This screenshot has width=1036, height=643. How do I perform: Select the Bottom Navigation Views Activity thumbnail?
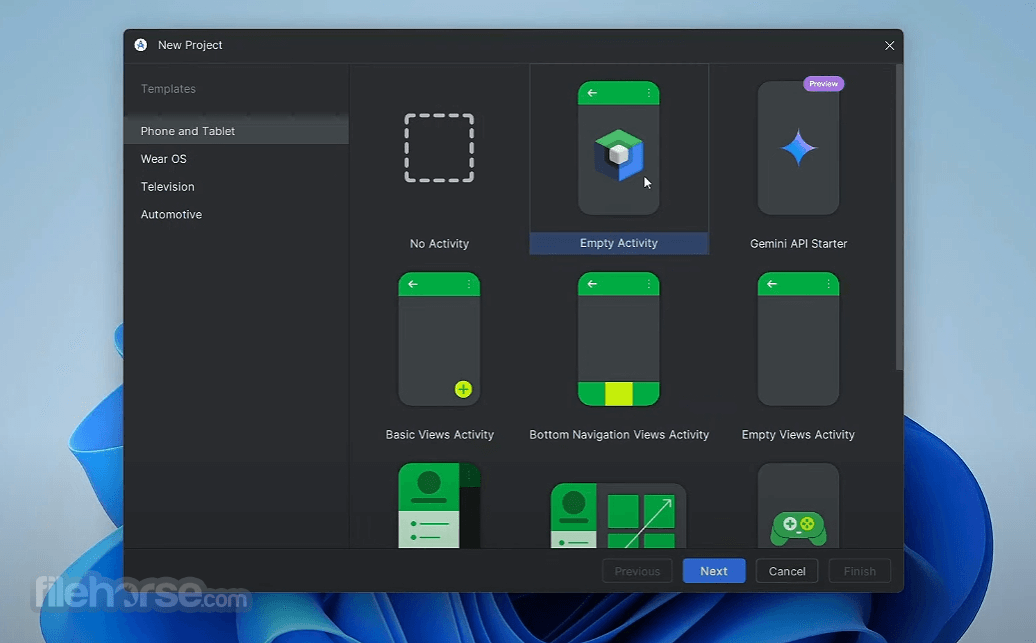pyautogui.click(x=618, y=339)
